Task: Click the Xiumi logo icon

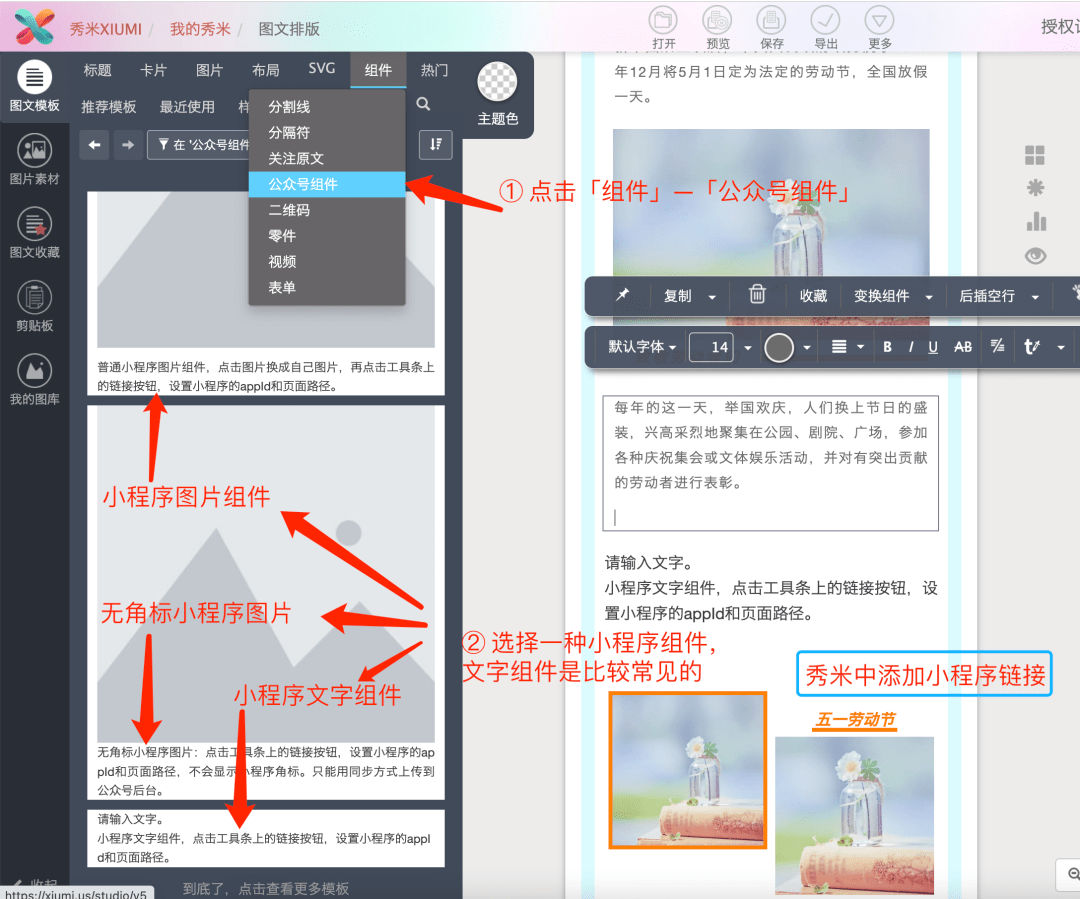Action: tap(34, 27)
